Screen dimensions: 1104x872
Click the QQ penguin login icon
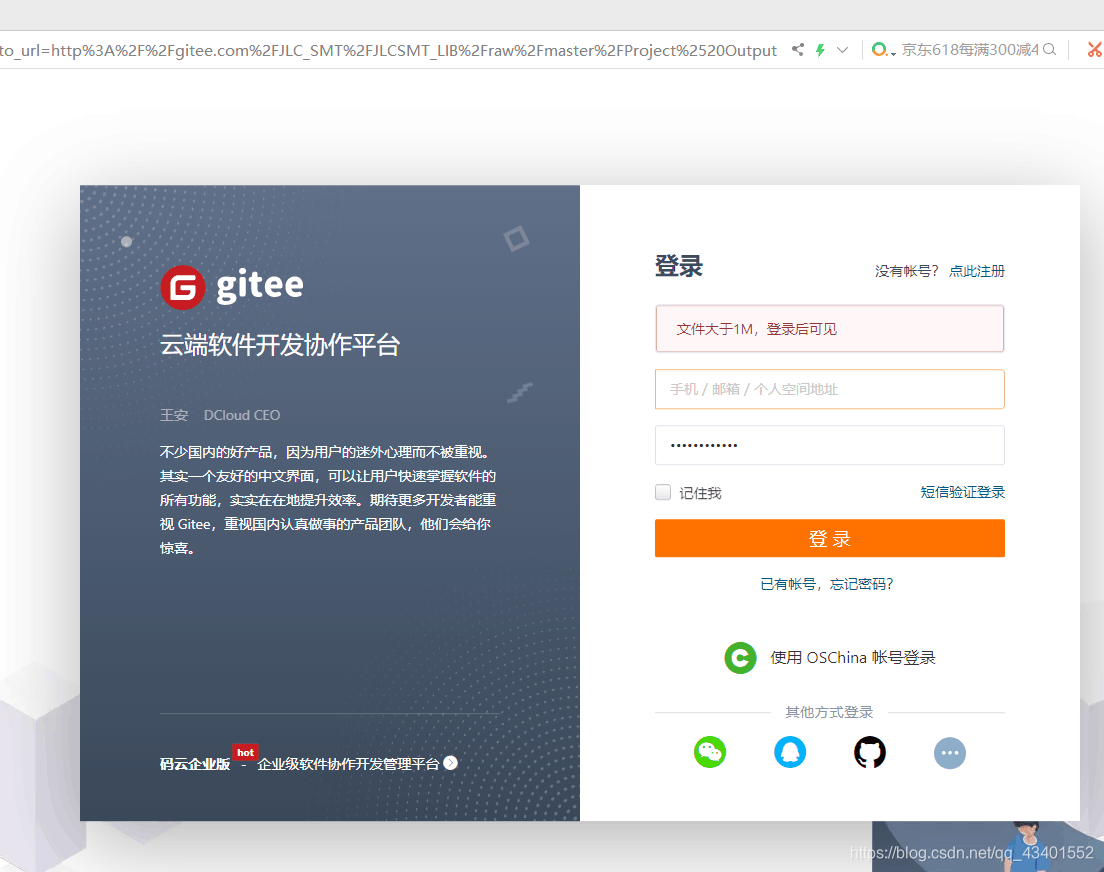click(790, 752)
